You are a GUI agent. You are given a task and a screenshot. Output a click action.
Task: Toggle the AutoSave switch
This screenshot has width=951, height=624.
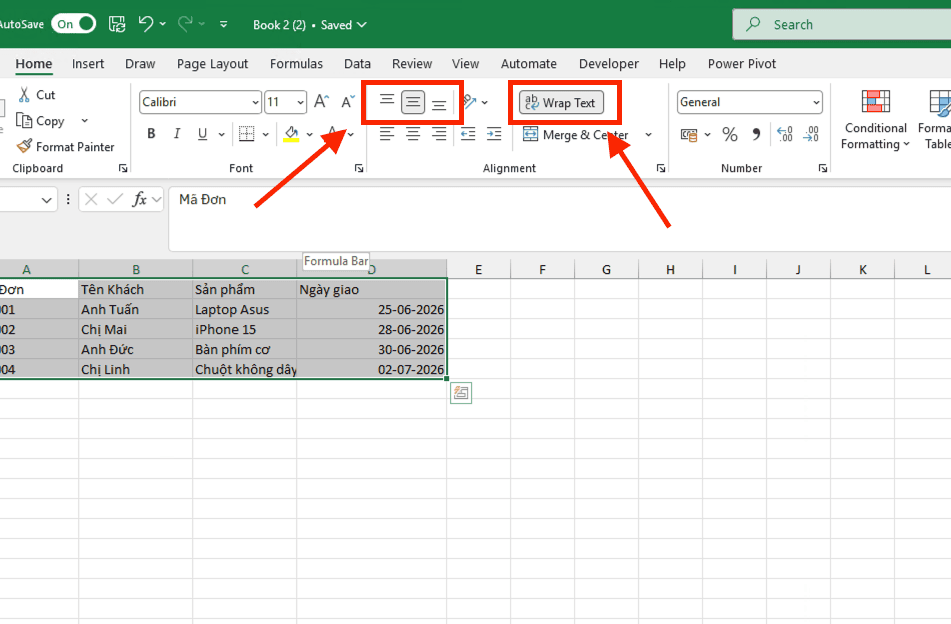coord(73,24)
